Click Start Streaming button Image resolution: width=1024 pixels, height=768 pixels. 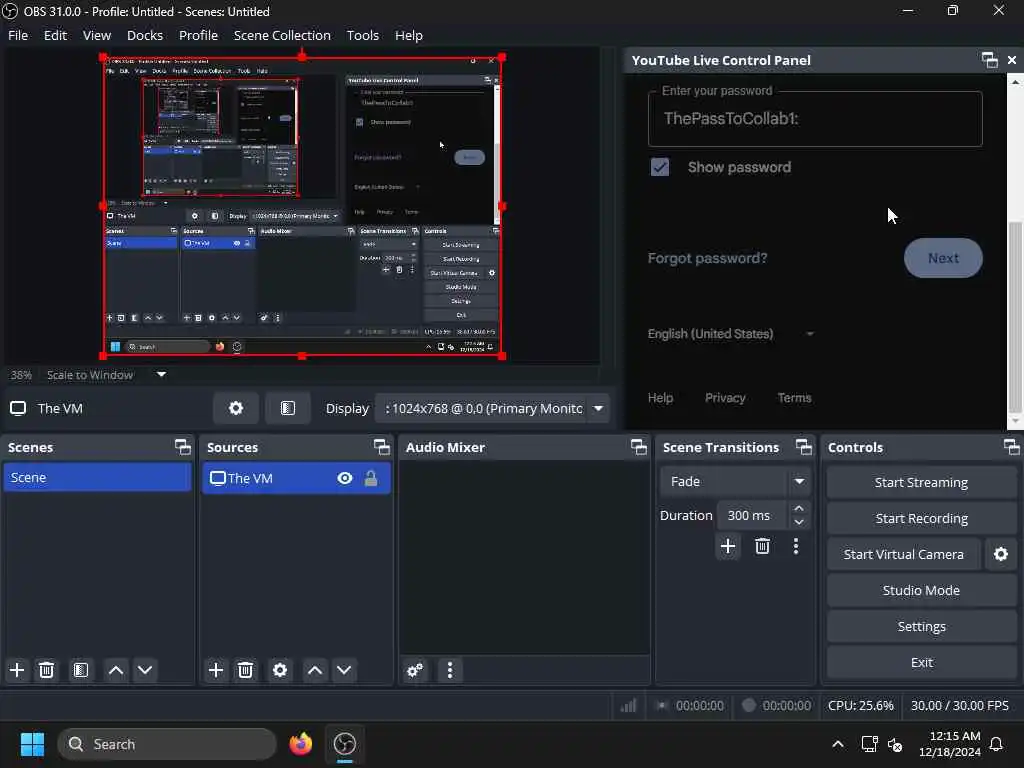[x=921, y=483]
